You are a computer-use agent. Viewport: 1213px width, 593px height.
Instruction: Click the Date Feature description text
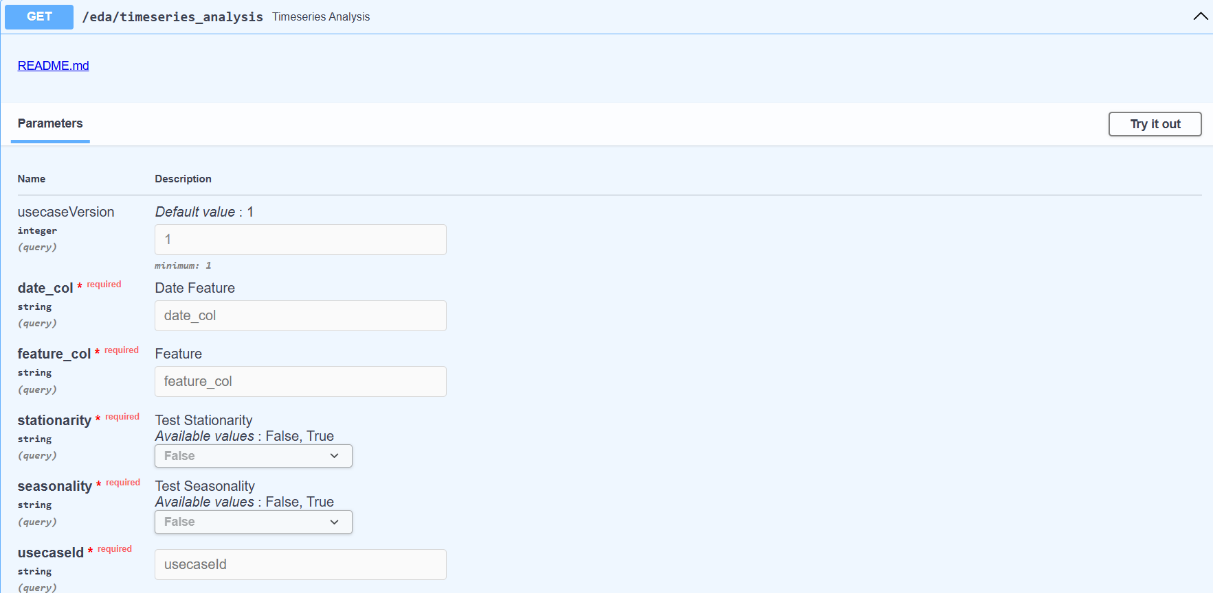[194, 287]
